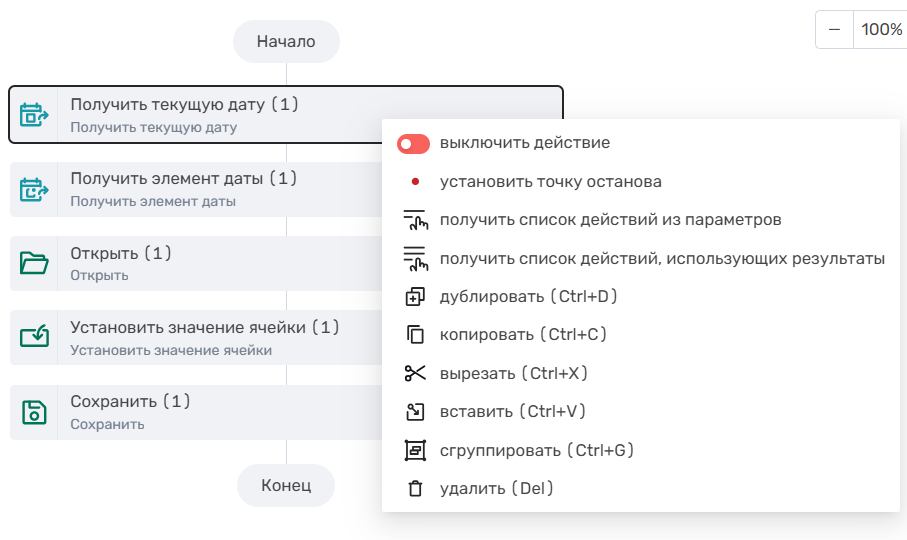Image resolution: width=907 pixels, height=540 pixels.
Task: Click the cell-value icon of Установить значение ячейки
Action: click(x=35, y=338)
